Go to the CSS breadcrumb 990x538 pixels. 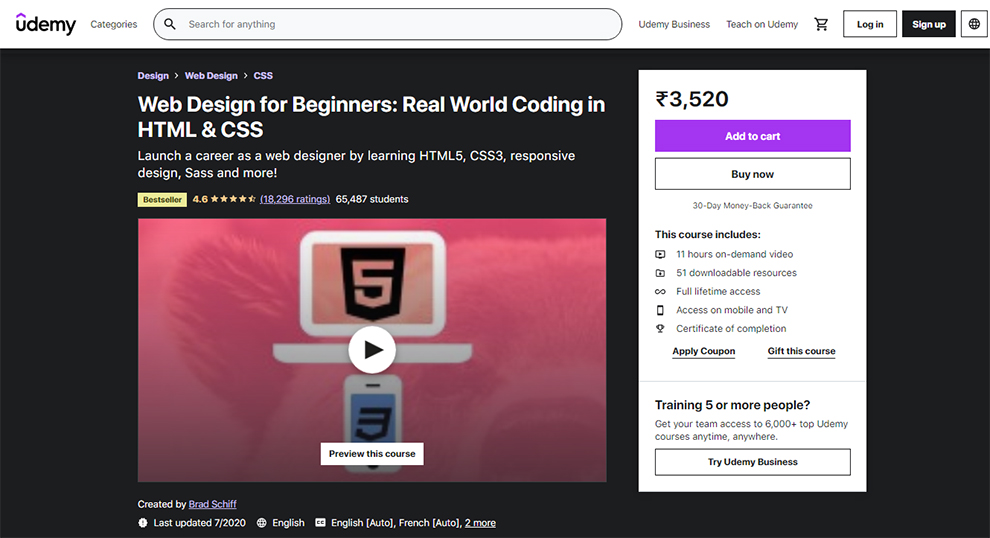pos(263,76)
